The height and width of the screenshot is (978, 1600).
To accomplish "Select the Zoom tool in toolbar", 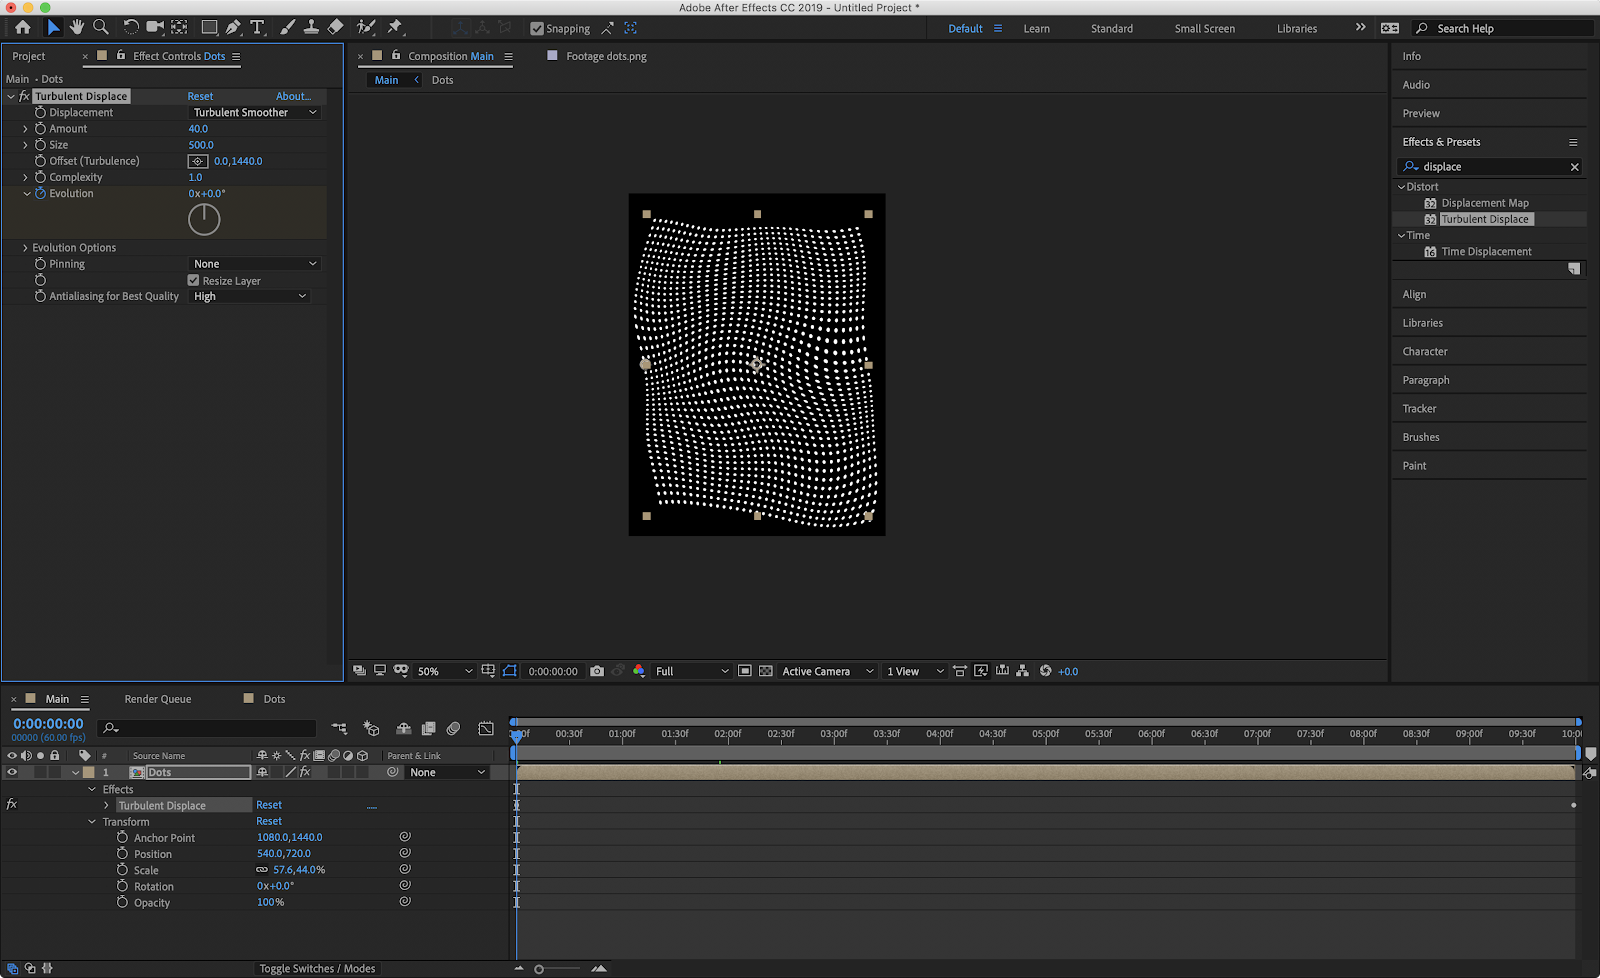I will (x=101, y=27).
